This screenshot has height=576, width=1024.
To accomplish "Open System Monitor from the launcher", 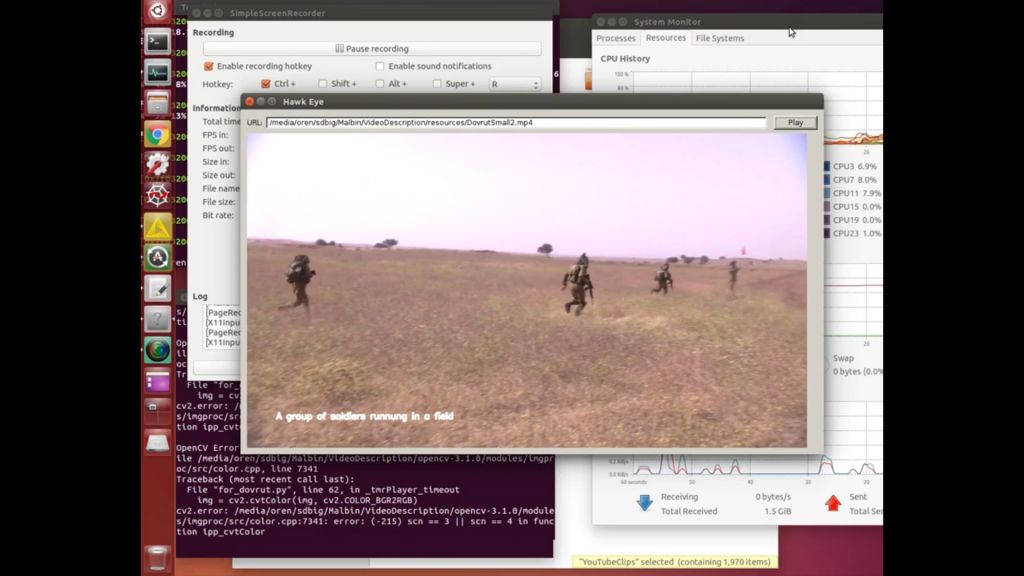I will pyautogui.click(x=157, y=73).
